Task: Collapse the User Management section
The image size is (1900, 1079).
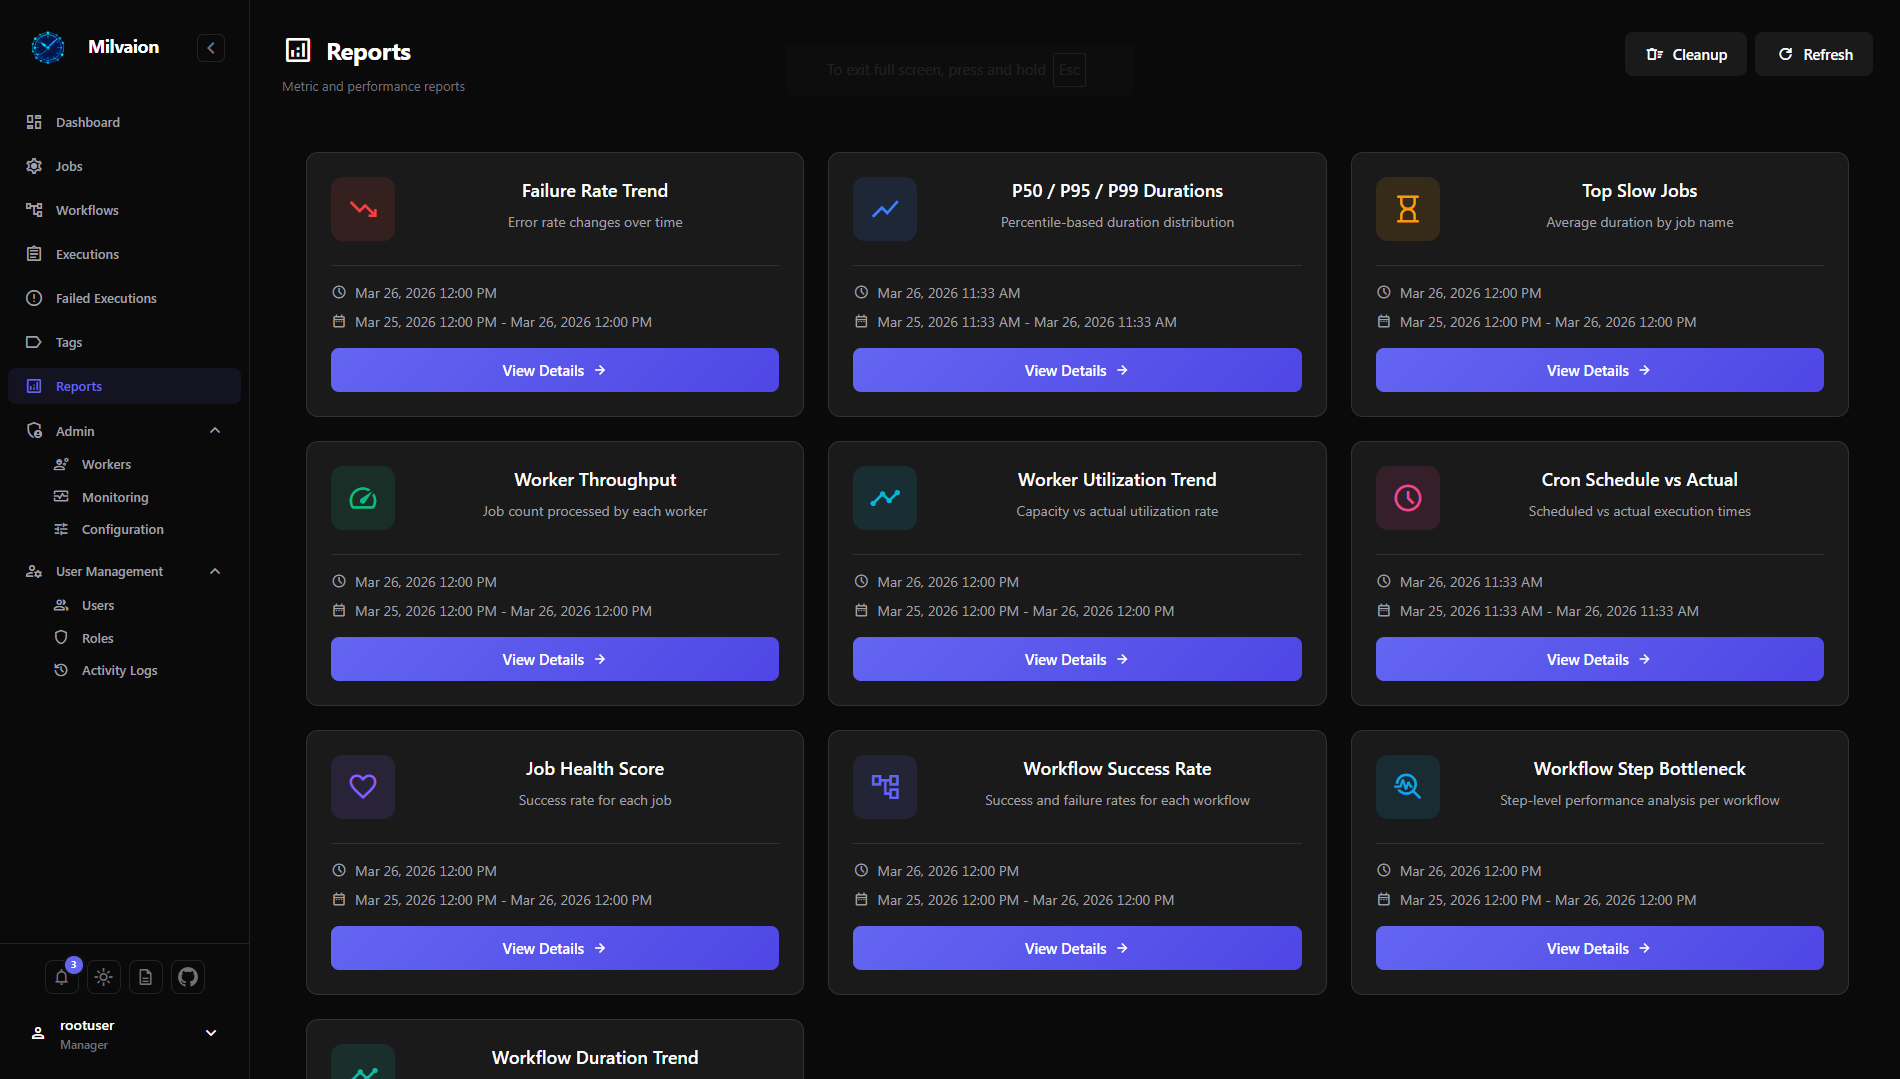Action: tap(214, 571)
